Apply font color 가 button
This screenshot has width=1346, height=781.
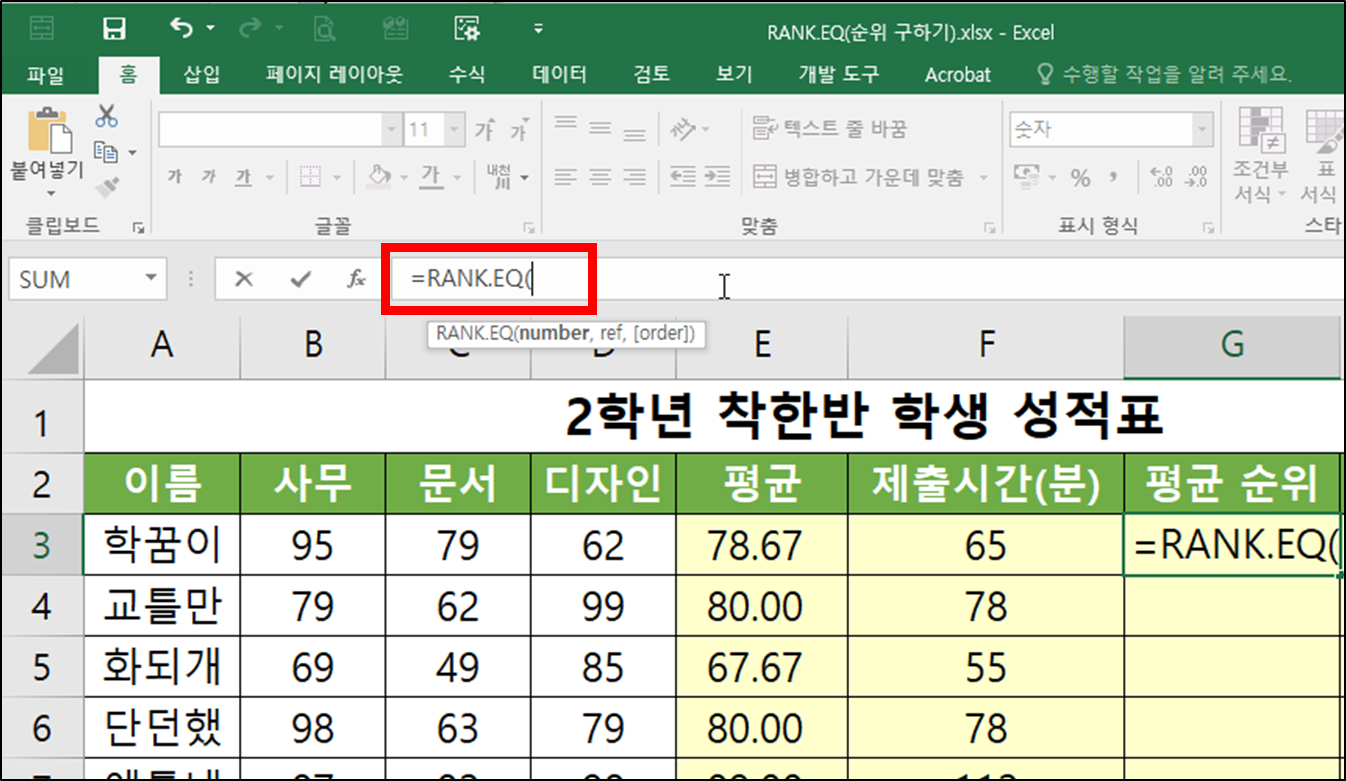click(x=431, y=177)
